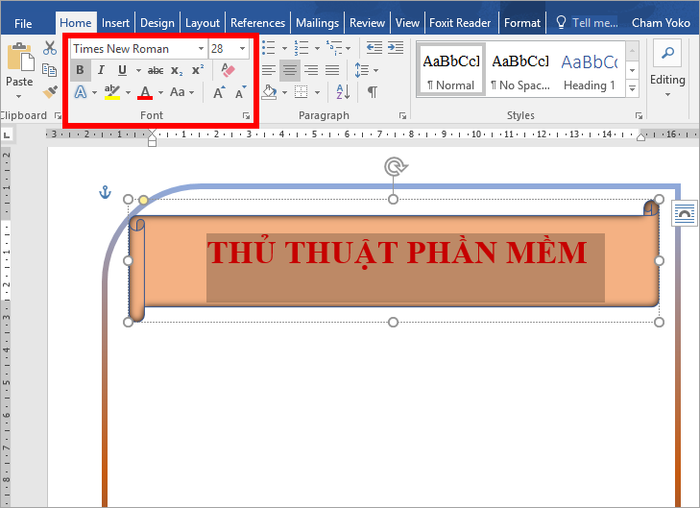This screenshot has height=508, width=700.
Task: Toggle Justify alignment
Action: coord(332,70)
